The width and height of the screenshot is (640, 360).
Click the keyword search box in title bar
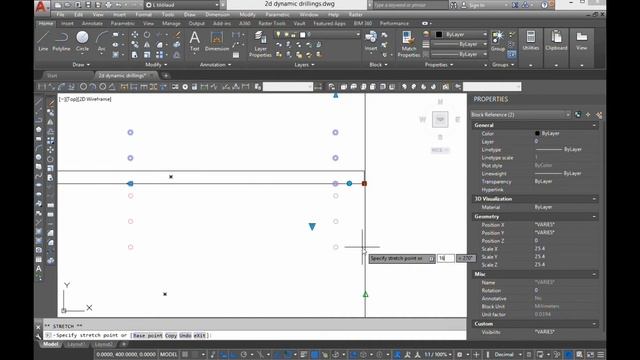coord(410,5)
